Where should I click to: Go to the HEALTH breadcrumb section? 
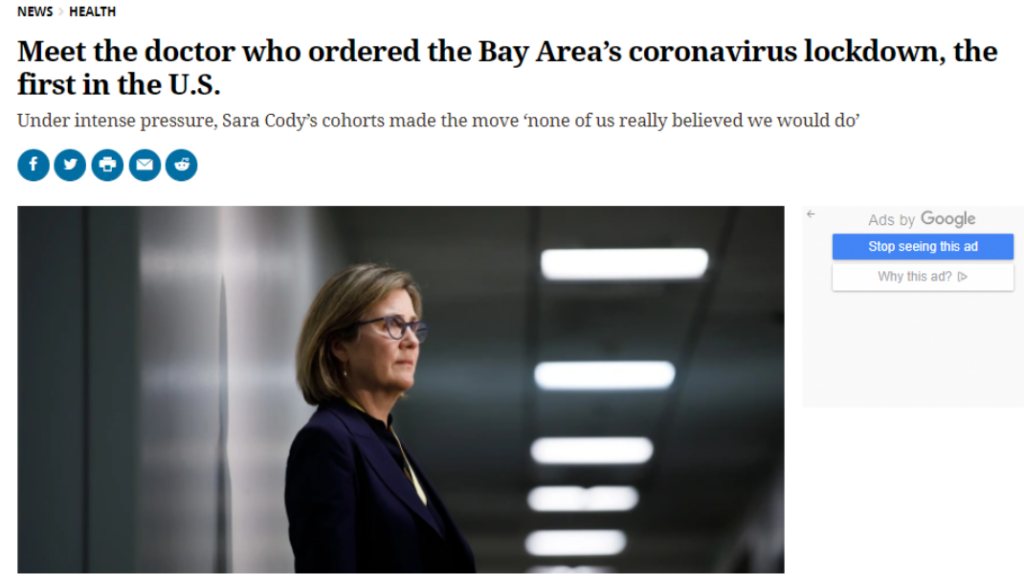point(92,12)
